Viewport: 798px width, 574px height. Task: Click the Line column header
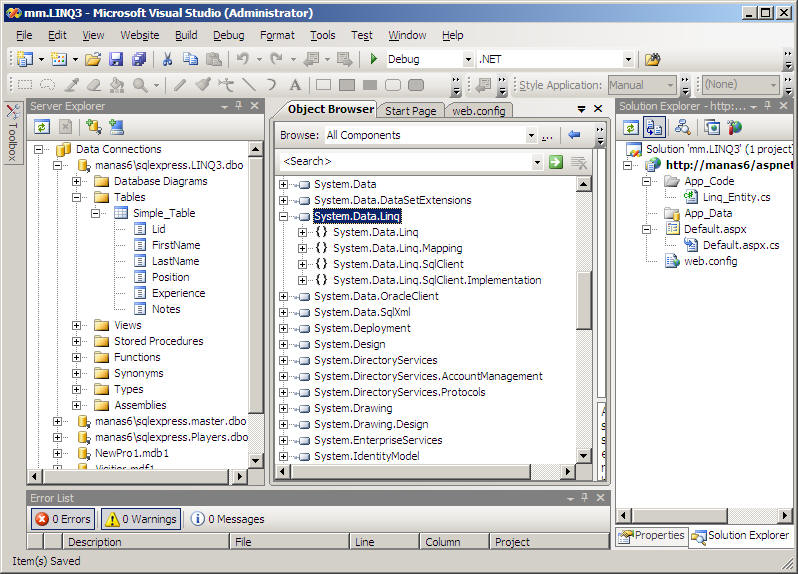(385, 542)
